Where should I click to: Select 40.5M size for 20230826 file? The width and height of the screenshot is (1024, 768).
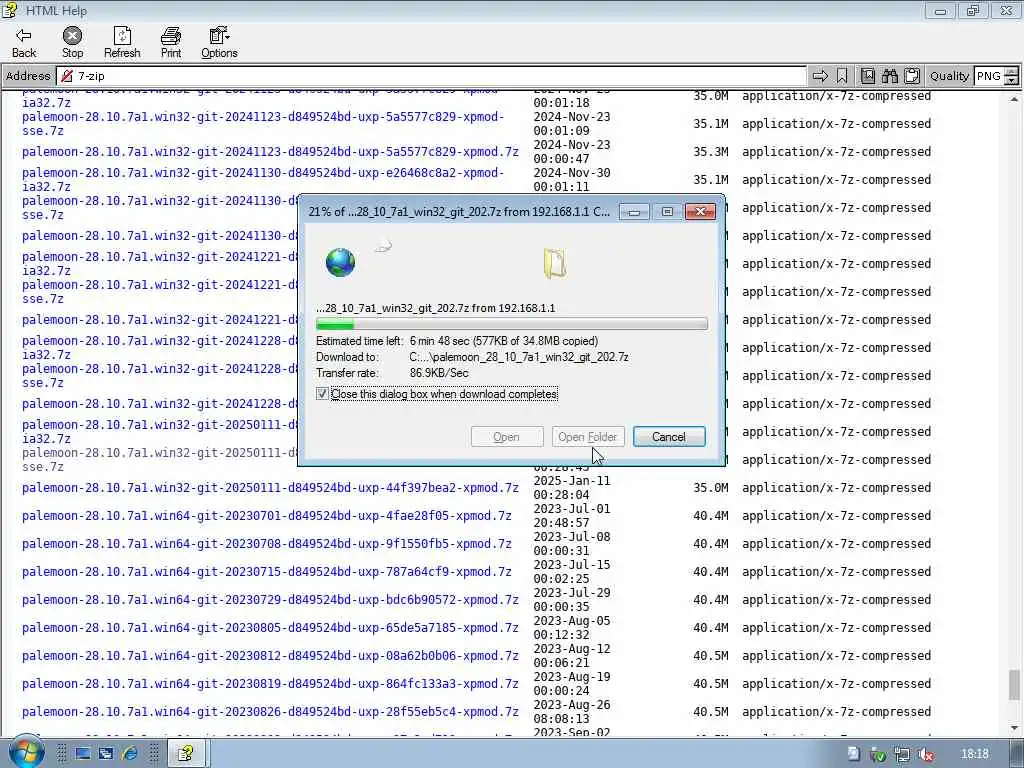[711, 712]
